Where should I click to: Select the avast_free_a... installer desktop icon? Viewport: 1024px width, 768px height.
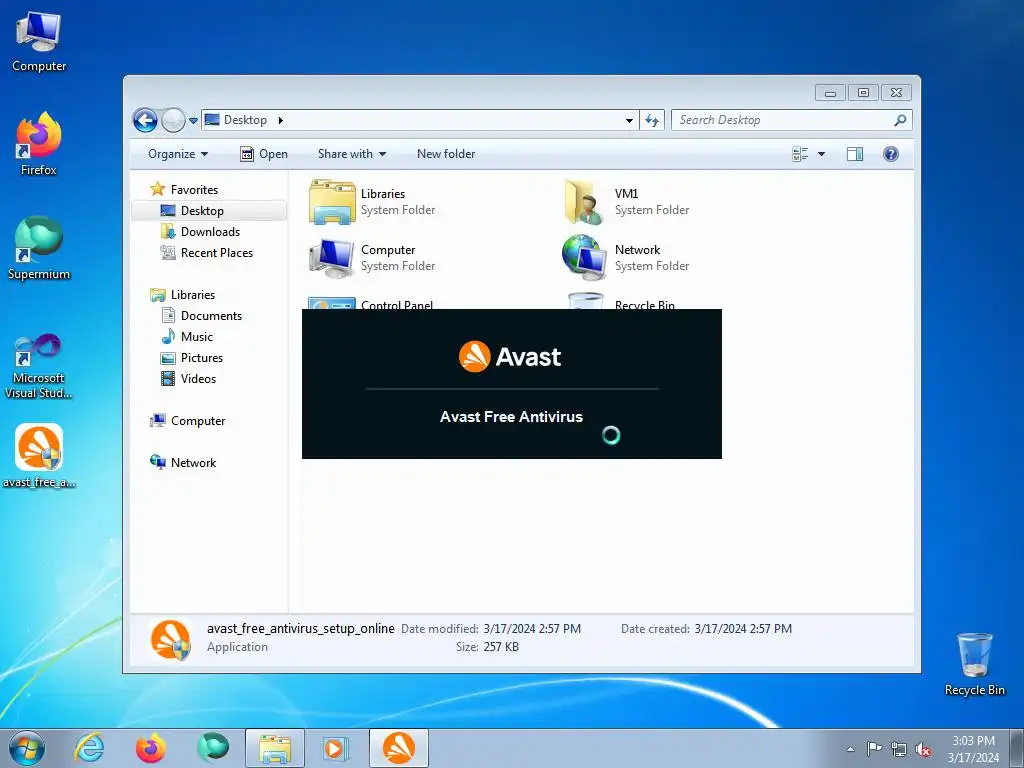click(x=39, y=456)
